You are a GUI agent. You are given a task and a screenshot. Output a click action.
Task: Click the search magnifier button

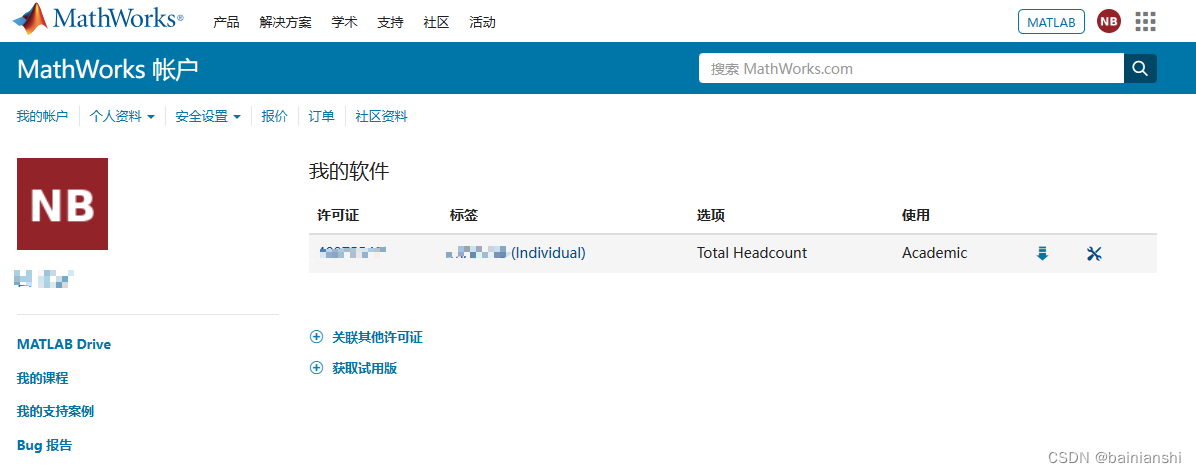pyautogui.click(x=1140, y=69)
